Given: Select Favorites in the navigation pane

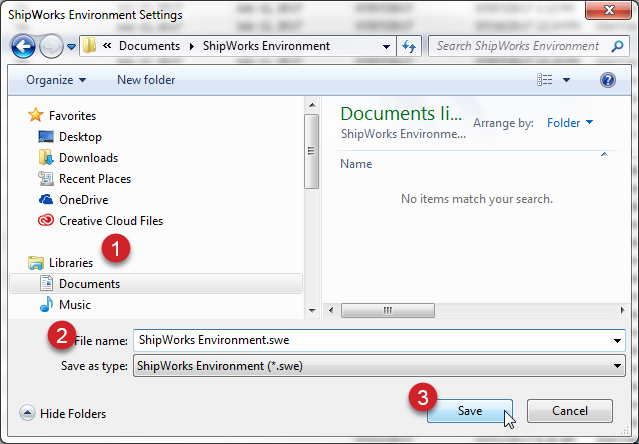Looking at the screenshot, I should pos(72,116).
